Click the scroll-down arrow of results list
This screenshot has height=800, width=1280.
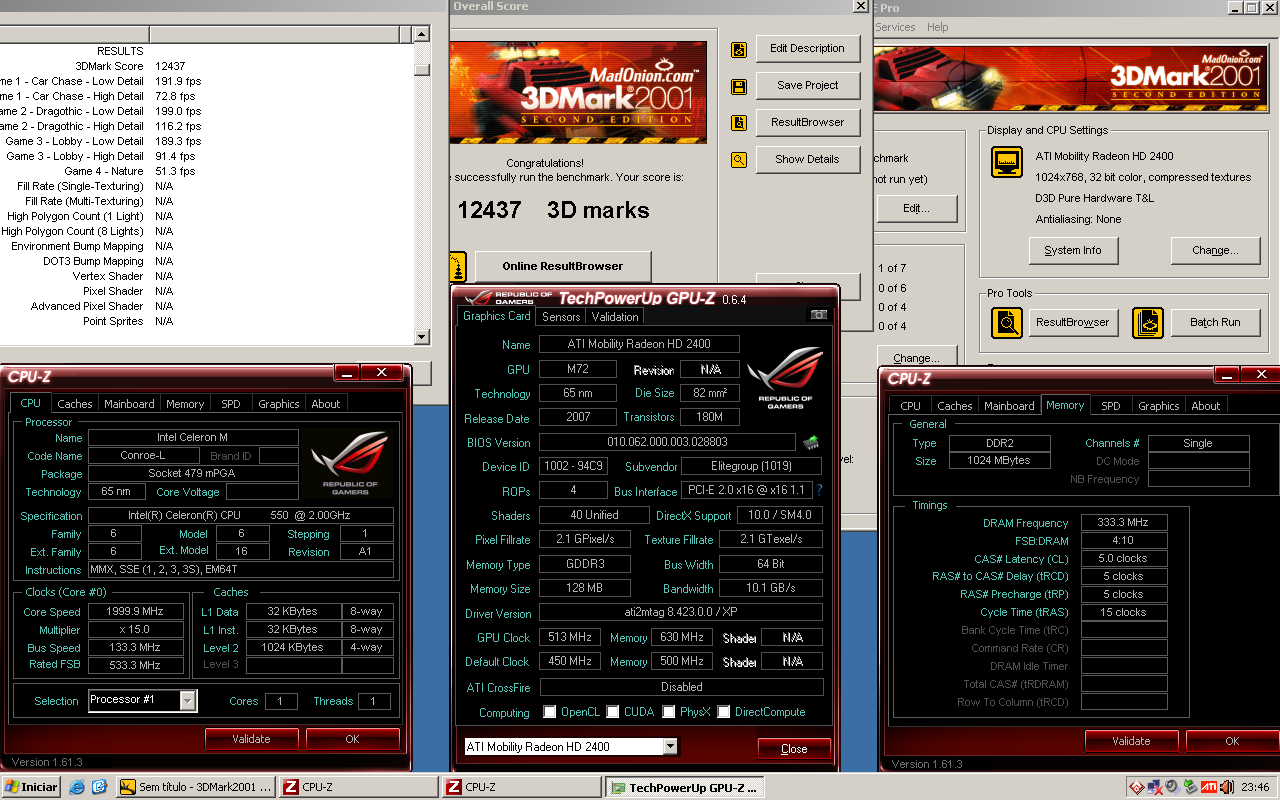coord(422,337)
